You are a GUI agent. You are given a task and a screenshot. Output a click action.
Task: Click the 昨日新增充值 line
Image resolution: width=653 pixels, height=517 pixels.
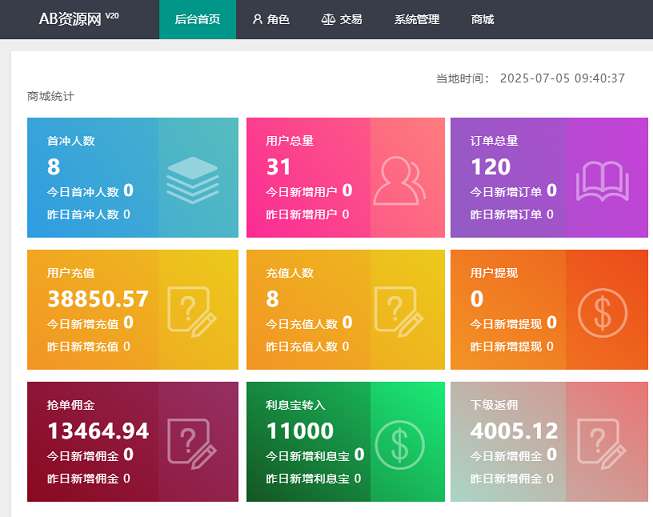(x=89, y=347)
